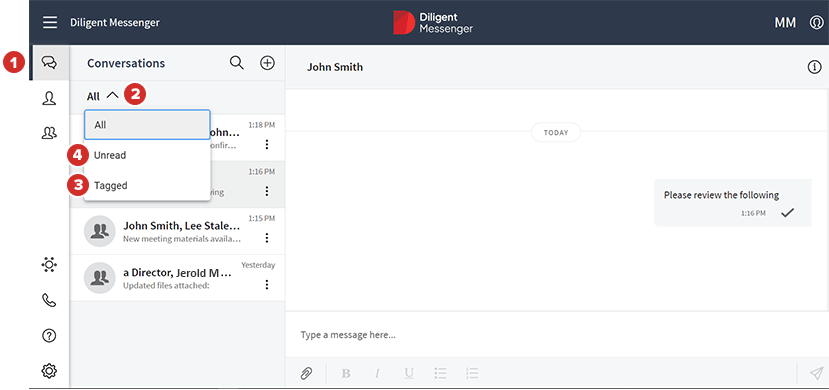The height and width of the screenshot is (390, 829).
Task: Open the Contacts single-person icon
Action: point(49,98)
